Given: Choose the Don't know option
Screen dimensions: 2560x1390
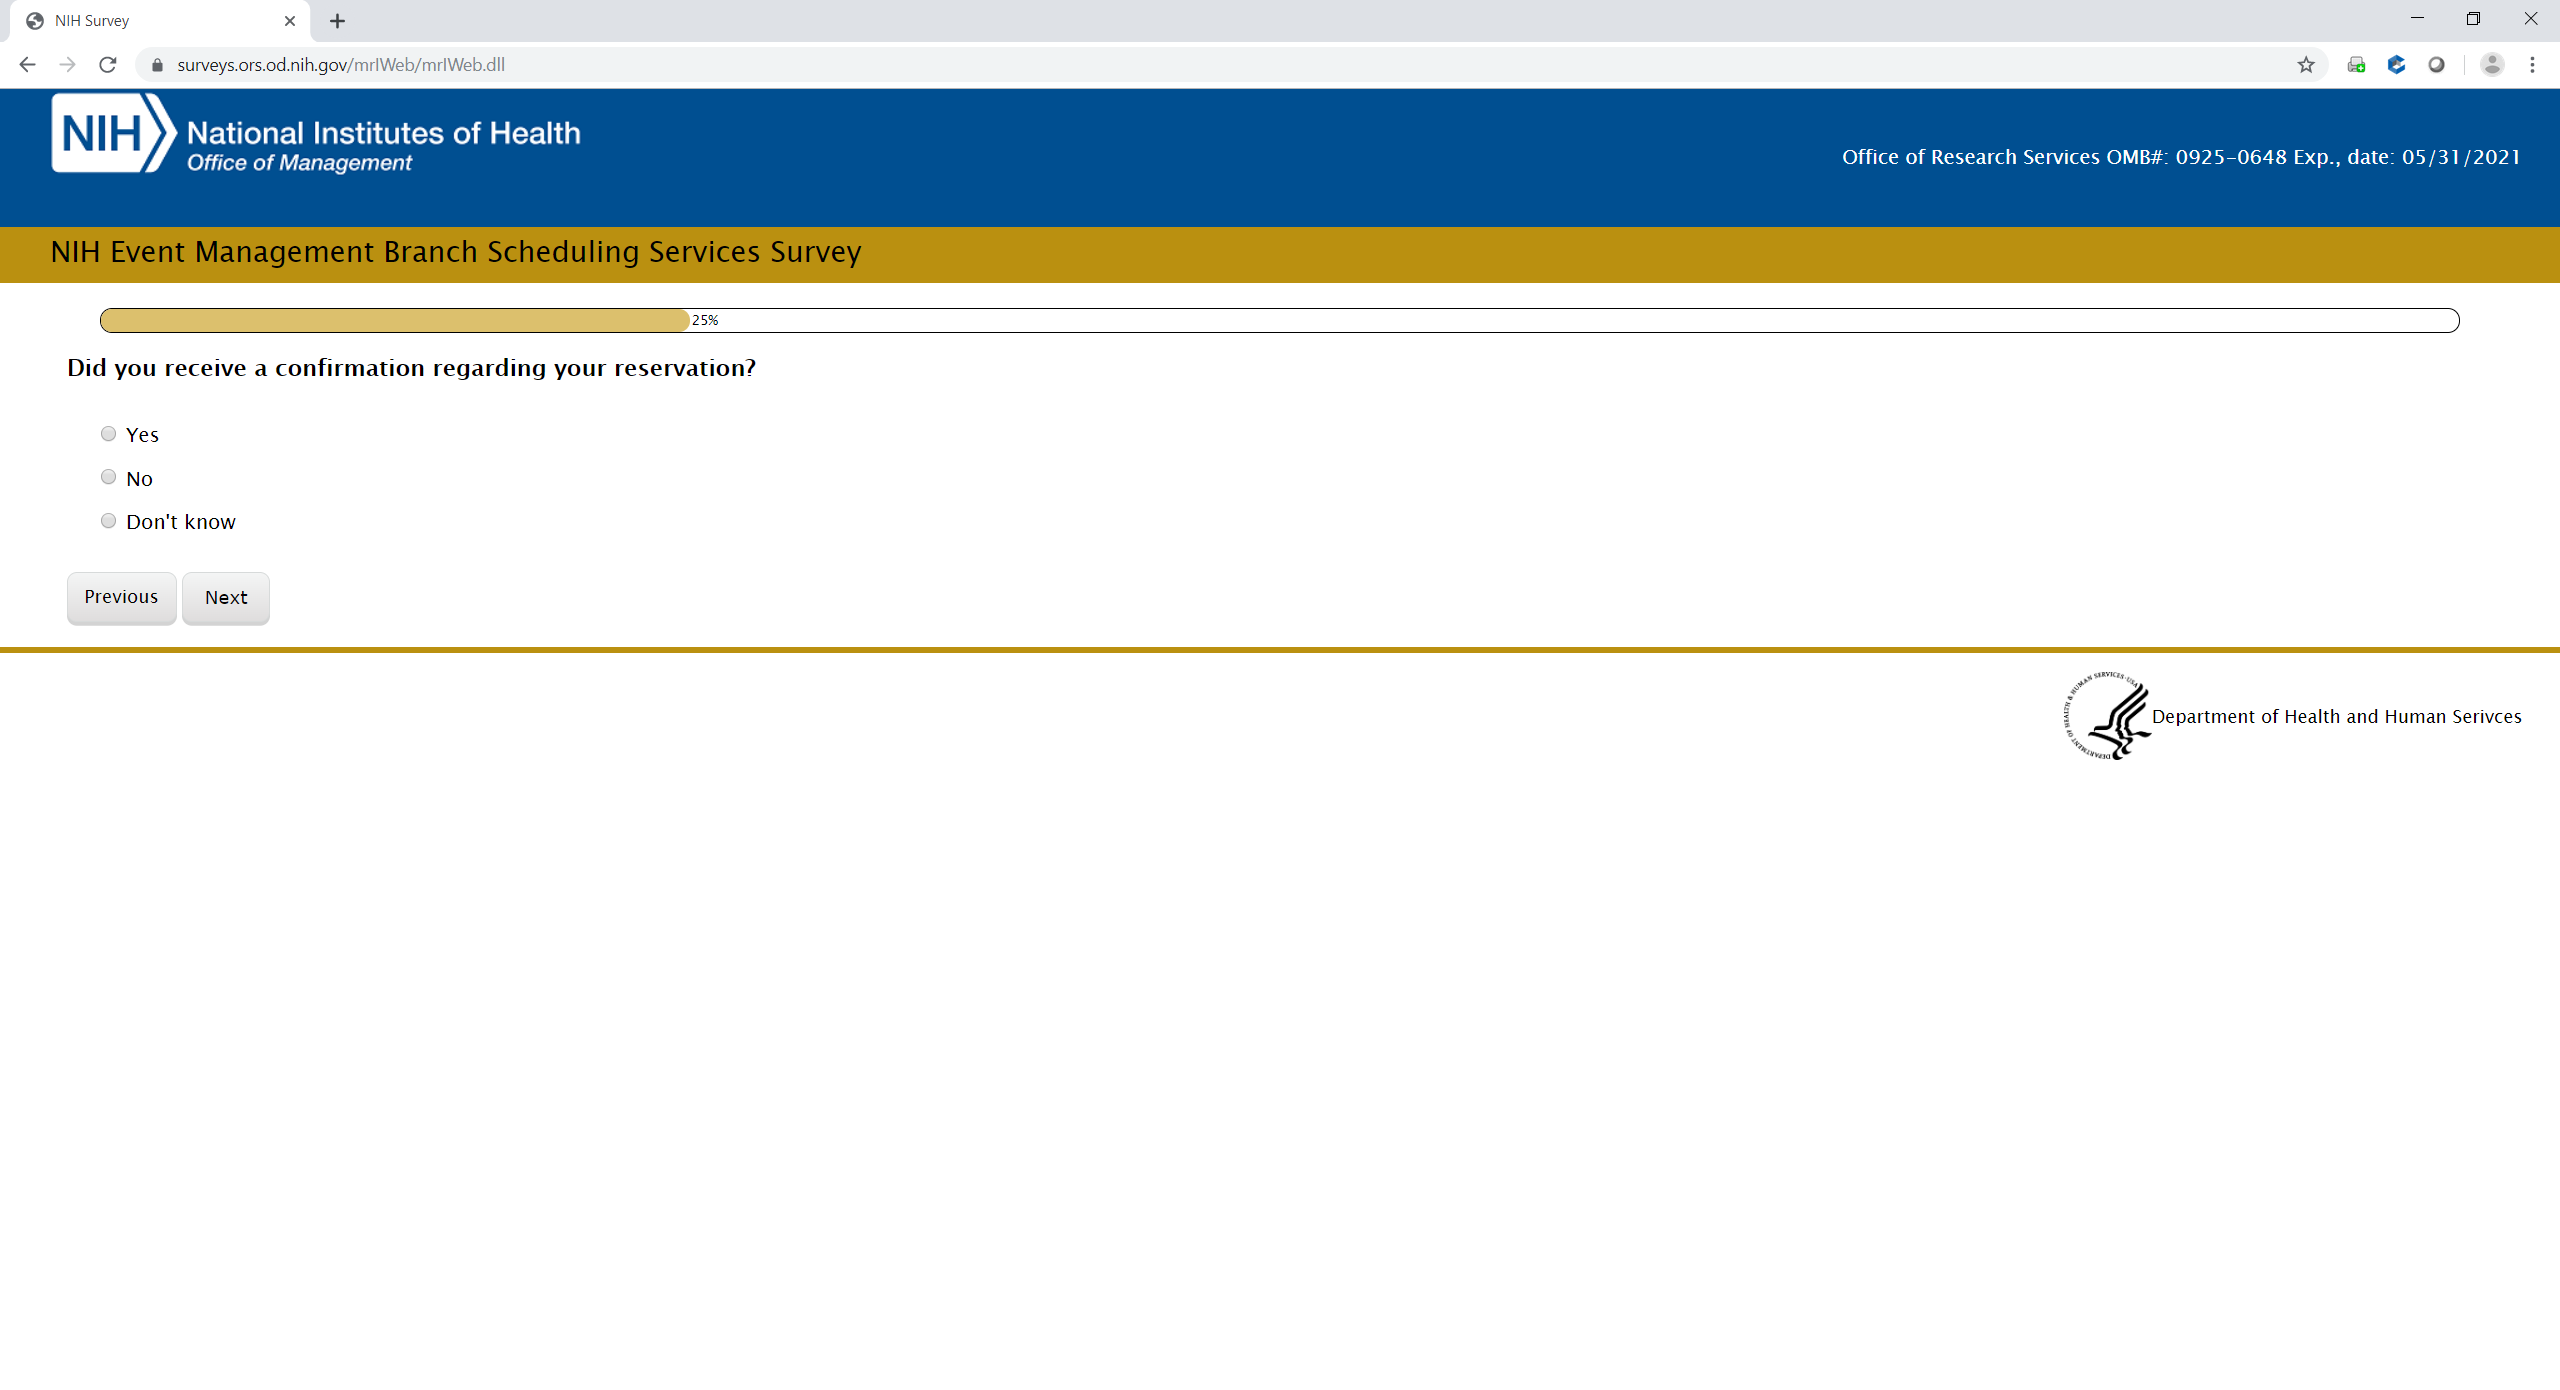Looking at the screenshot, I should [x=108, y=521].
